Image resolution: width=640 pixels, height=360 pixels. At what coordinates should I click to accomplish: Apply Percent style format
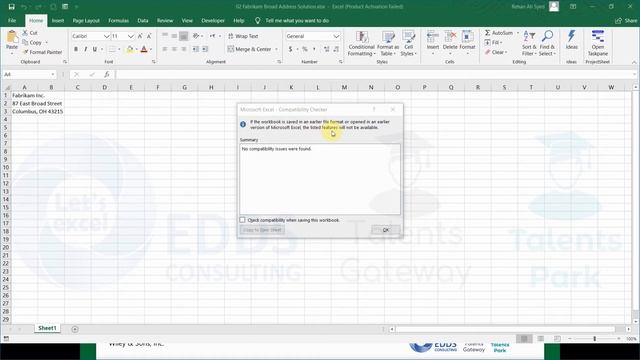(304, 49)
